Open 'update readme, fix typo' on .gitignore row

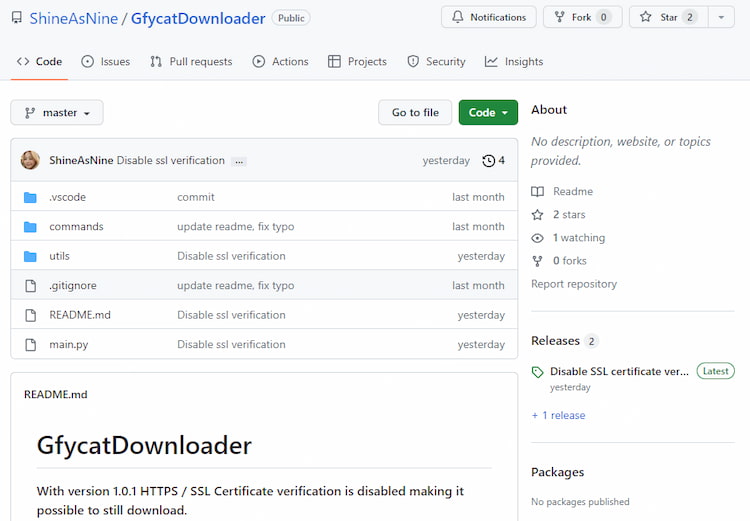click(x=235, y=286)
